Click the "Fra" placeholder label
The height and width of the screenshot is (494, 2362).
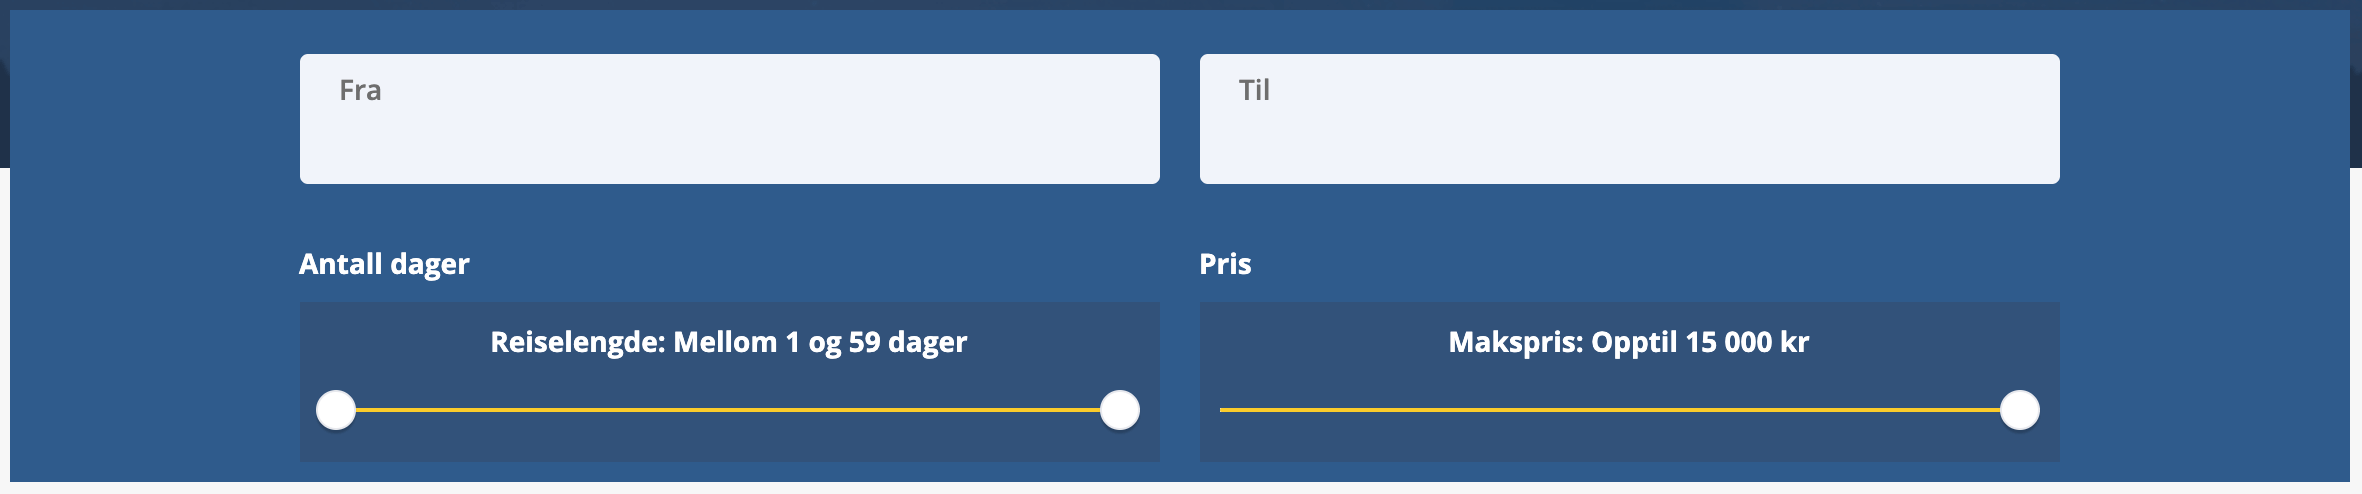360,90
